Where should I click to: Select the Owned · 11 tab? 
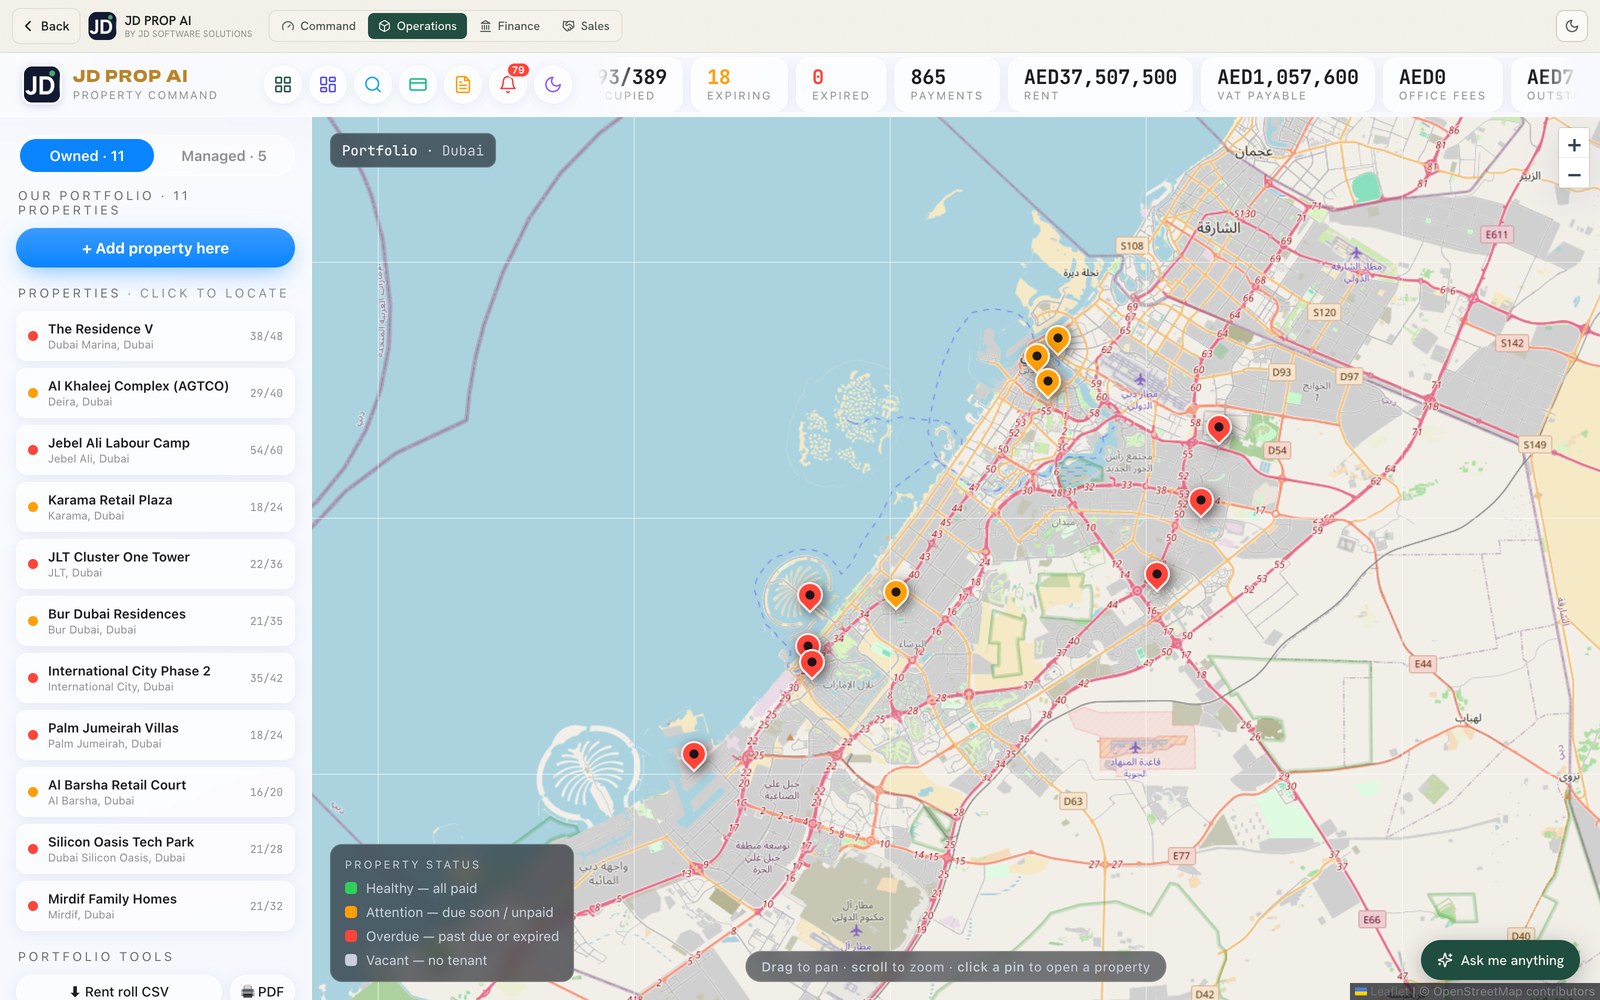coord(87,156)
